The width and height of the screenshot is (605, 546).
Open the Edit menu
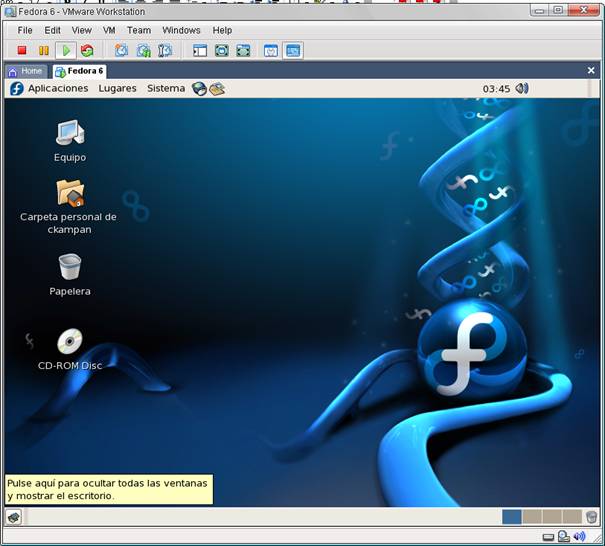52,30
